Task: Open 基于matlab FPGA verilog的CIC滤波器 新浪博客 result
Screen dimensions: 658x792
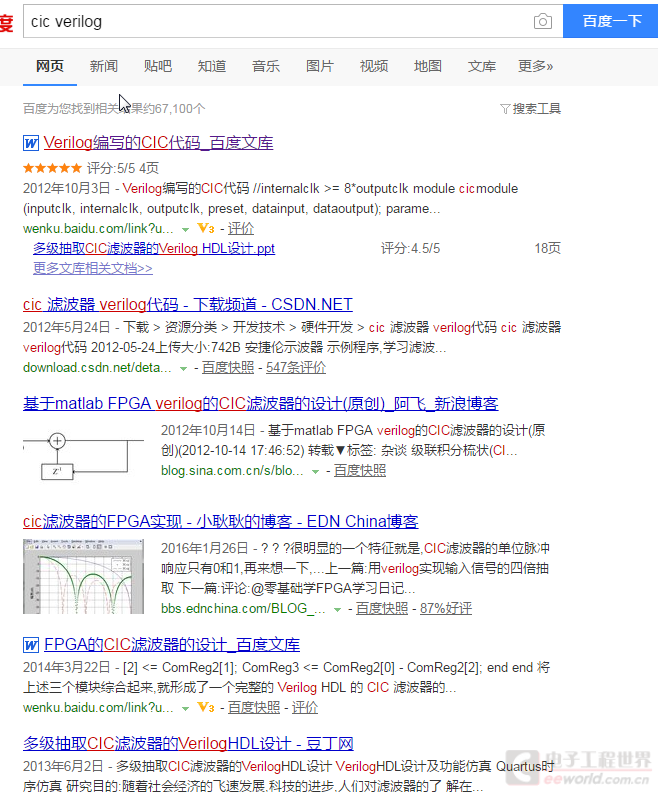Action: click(261, 404)
